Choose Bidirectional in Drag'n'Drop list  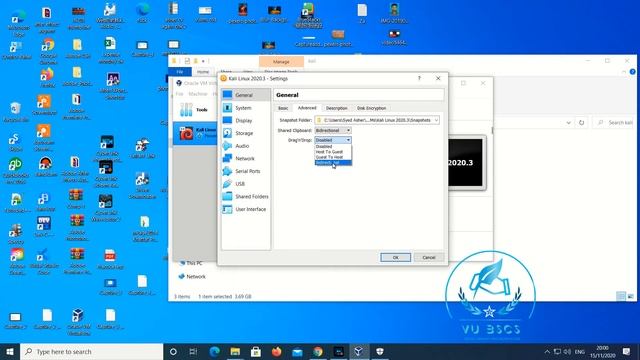333,162
